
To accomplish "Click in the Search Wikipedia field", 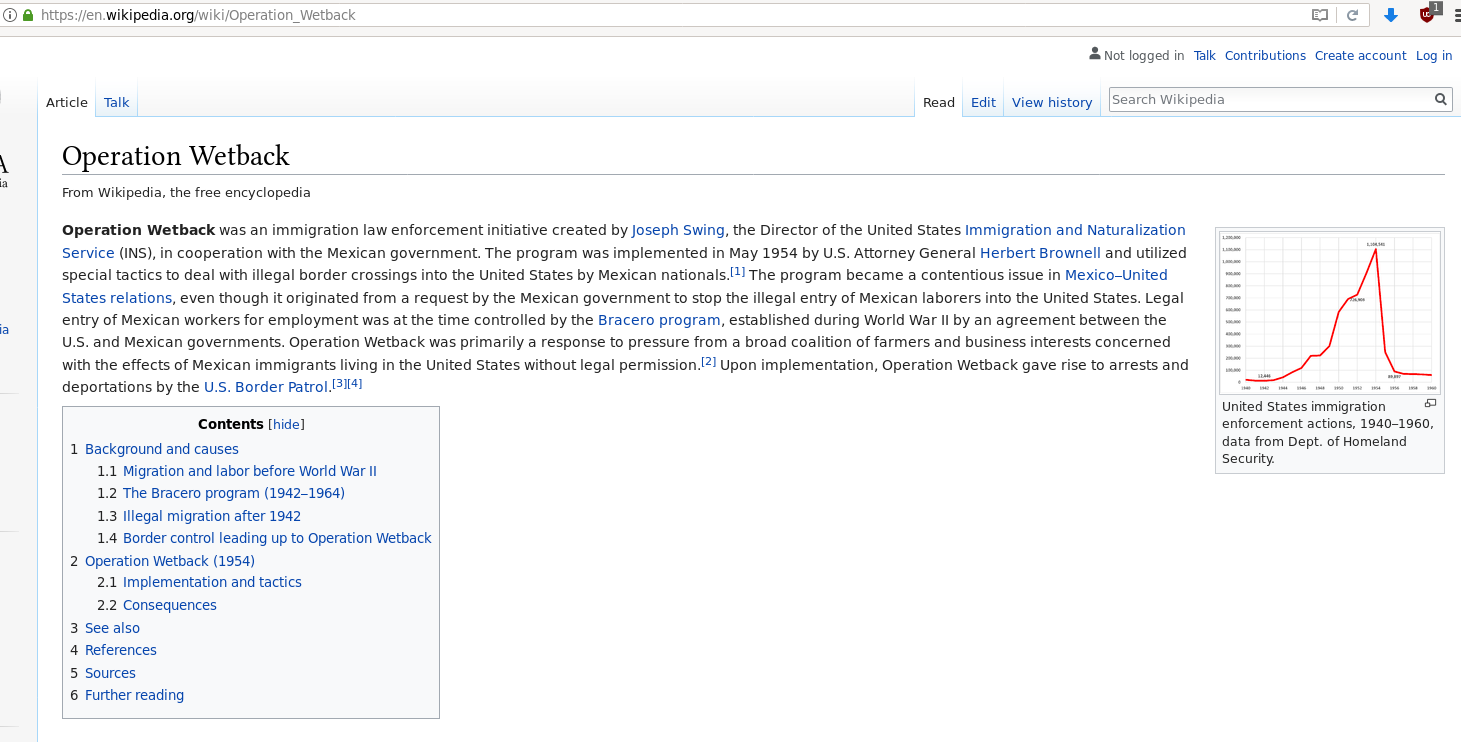I will pos(1270,99).
